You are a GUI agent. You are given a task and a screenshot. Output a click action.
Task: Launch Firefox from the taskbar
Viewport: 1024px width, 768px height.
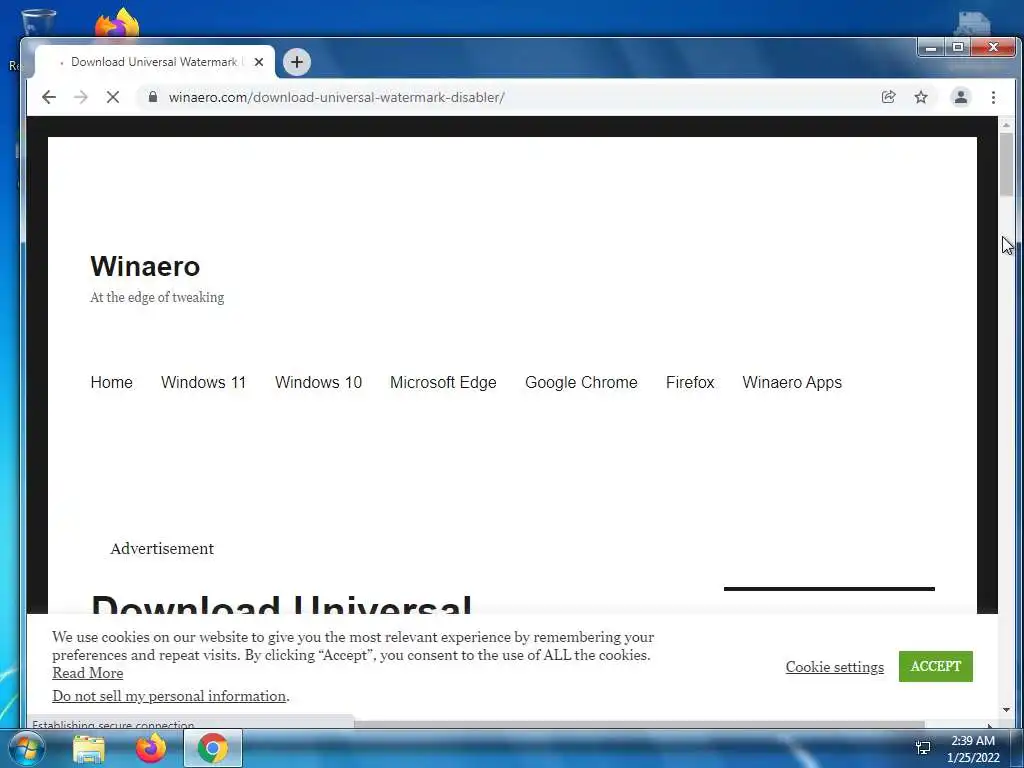[151, 748]
